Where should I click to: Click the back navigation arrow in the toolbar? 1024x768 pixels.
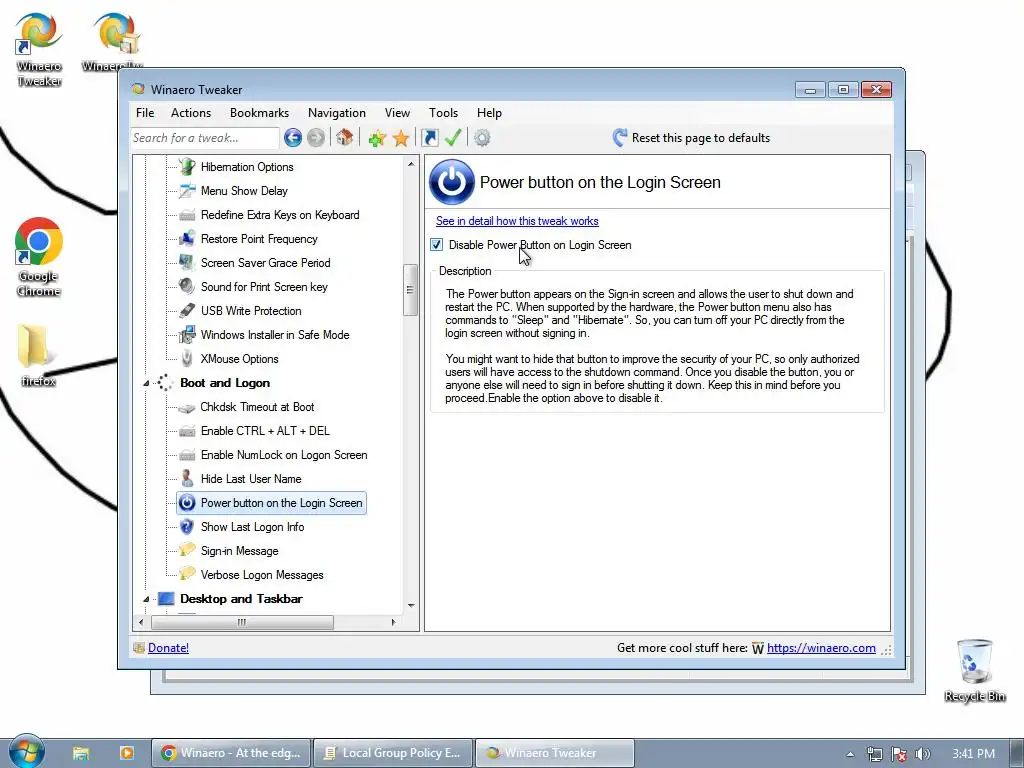pyautogui.click(x=293, y=138)
